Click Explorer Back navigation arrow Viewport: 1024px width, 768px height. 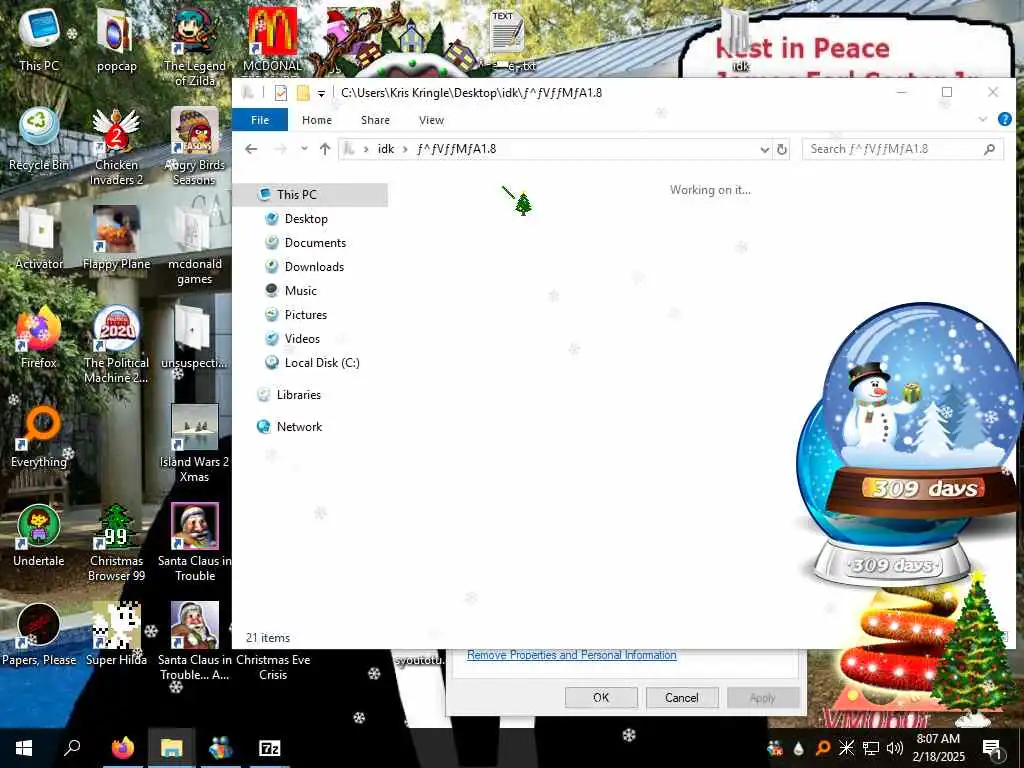251,149
